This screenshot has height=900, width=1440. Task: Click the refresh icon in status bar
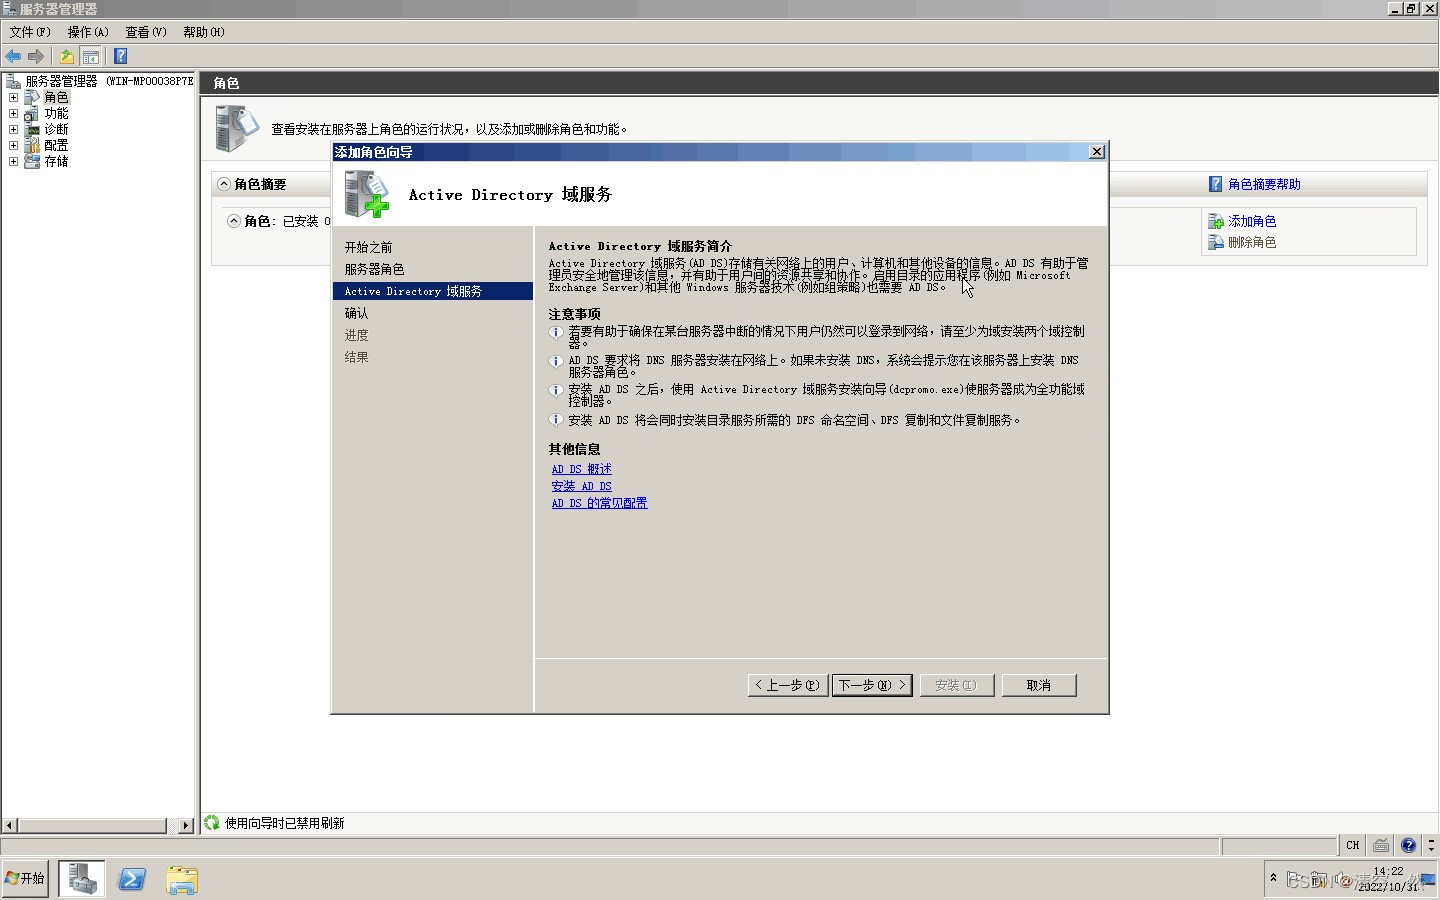[212, 822]
